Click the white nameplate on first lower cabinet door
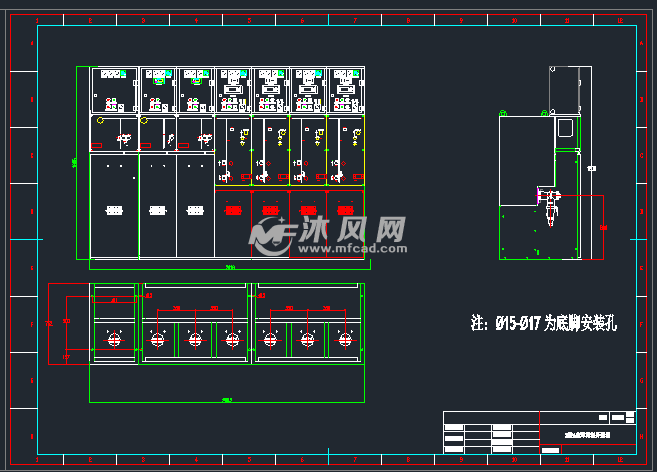 pyautogui.click(x=114, y=210)
